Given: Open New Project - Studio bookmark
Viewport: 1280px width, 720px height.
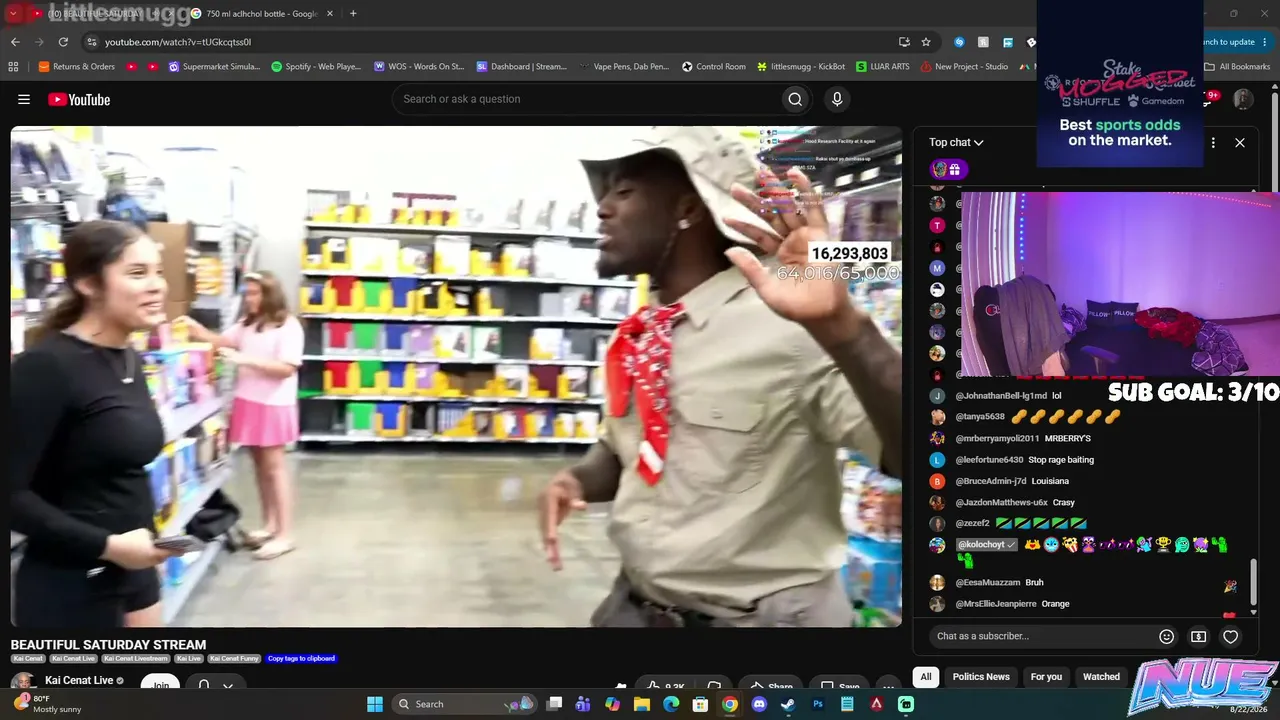Looking at the screenshot, I should pos(964,67).
